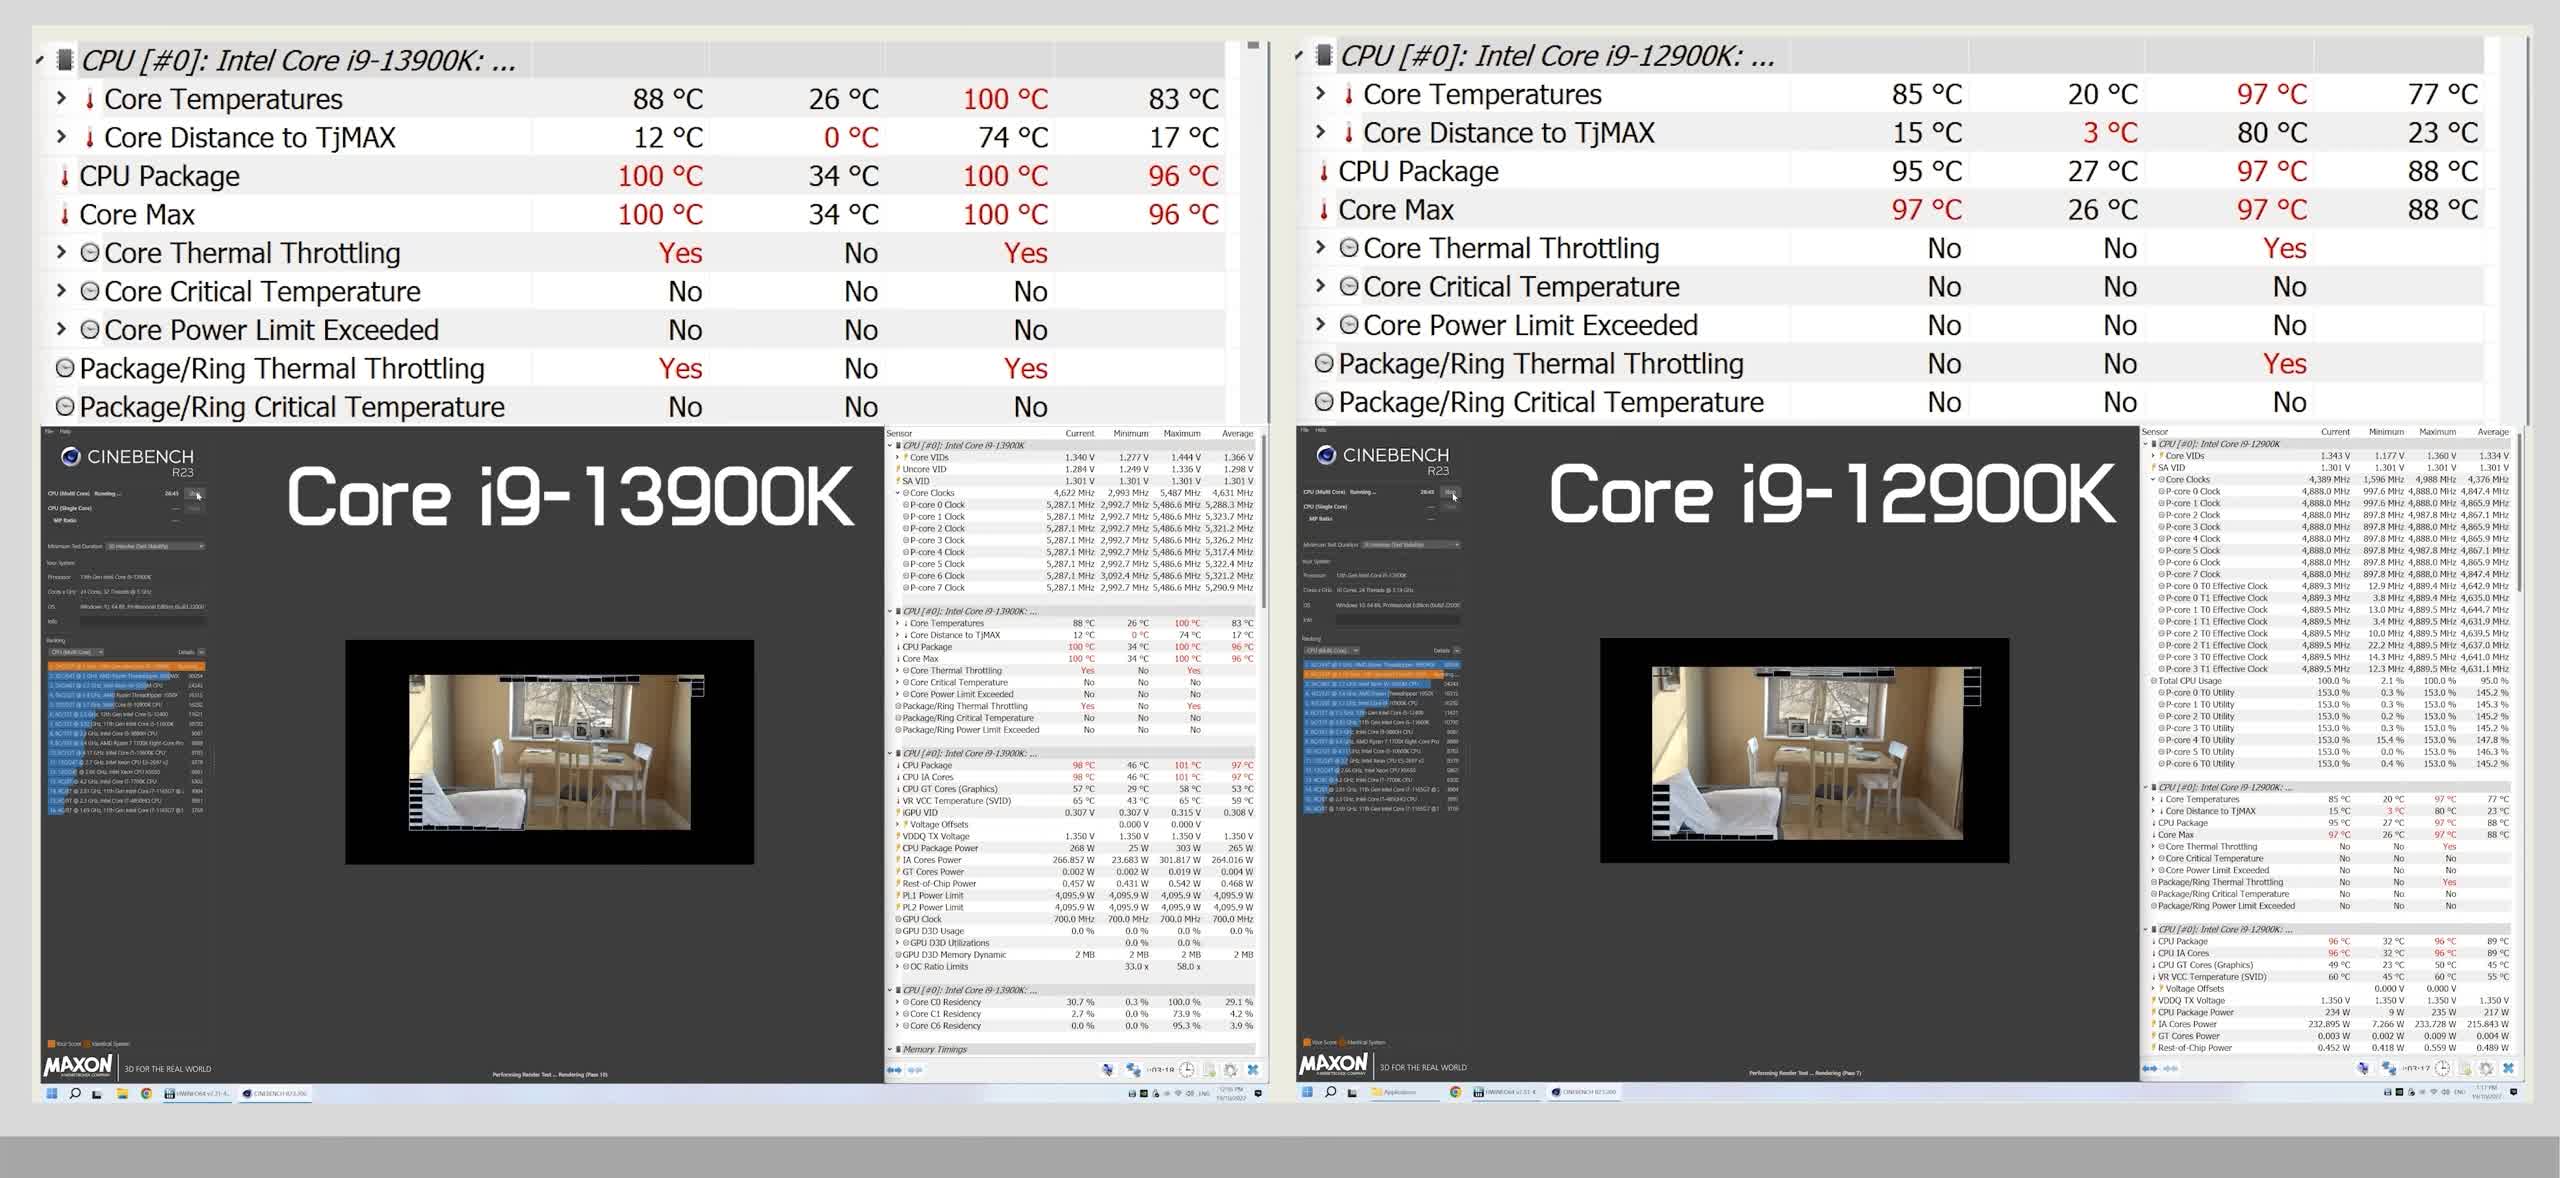The height and width of the screenshot is (1178, 2560).
Task: Open Search on the left taskbar
Action: click(x=75, y=1094)
